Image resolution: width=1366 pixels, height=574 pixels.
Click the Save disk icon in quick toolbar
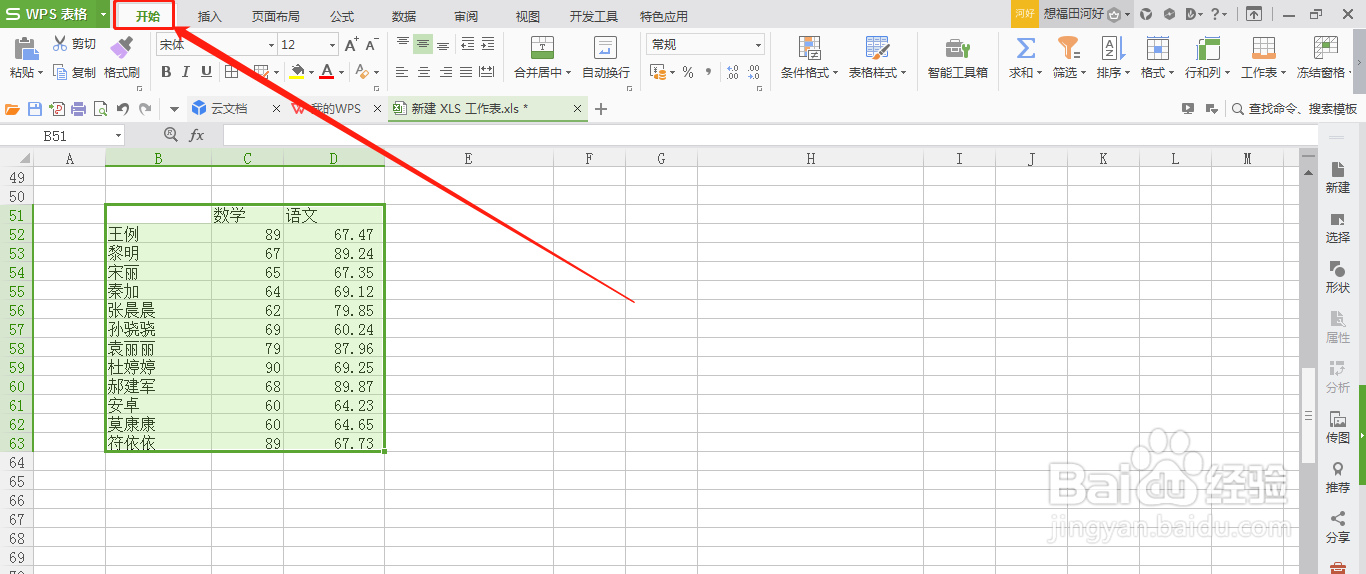point(35,109)
